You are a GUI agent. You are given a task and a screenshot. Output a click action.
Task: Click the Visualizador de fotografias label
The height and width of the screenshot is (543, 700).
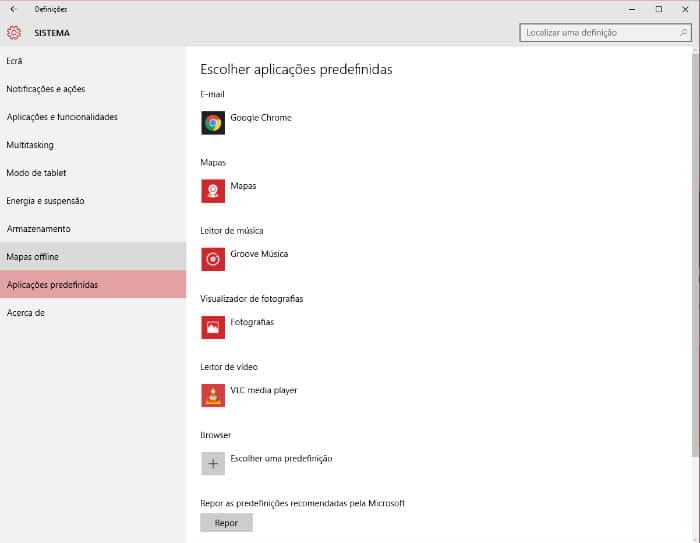point(252,299)
